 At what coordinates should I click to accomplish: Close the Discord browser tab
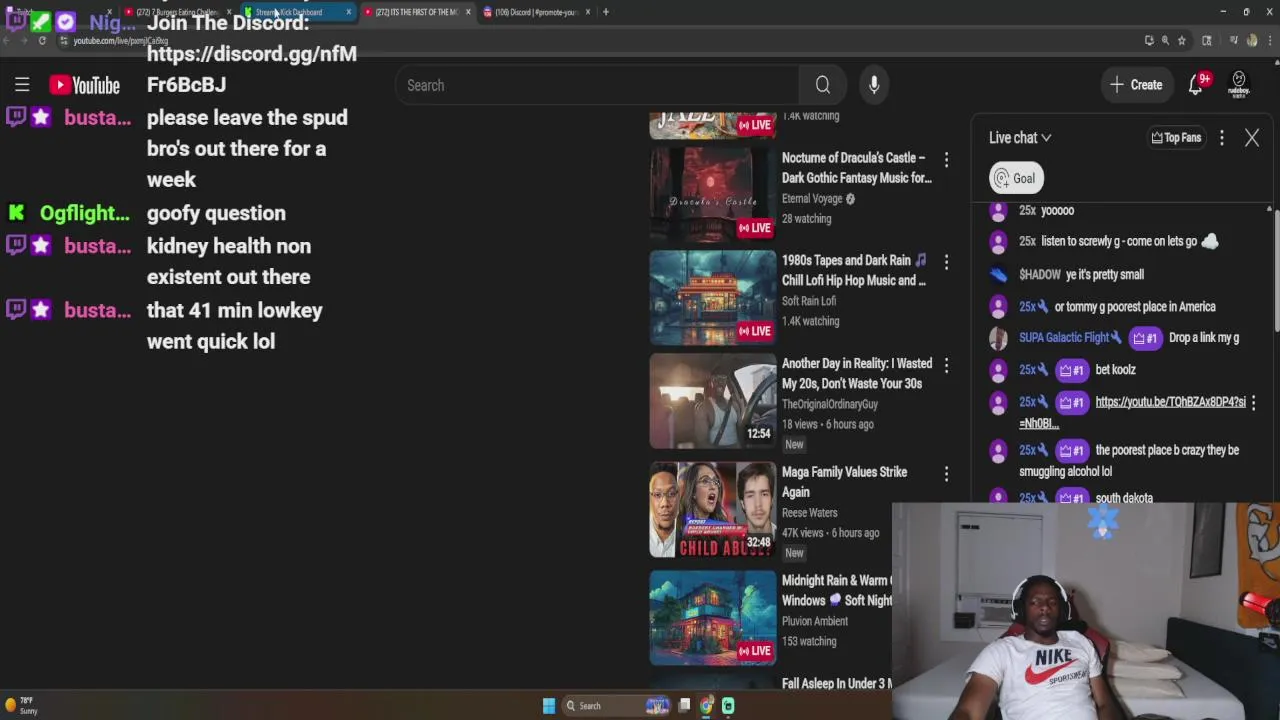587,12
